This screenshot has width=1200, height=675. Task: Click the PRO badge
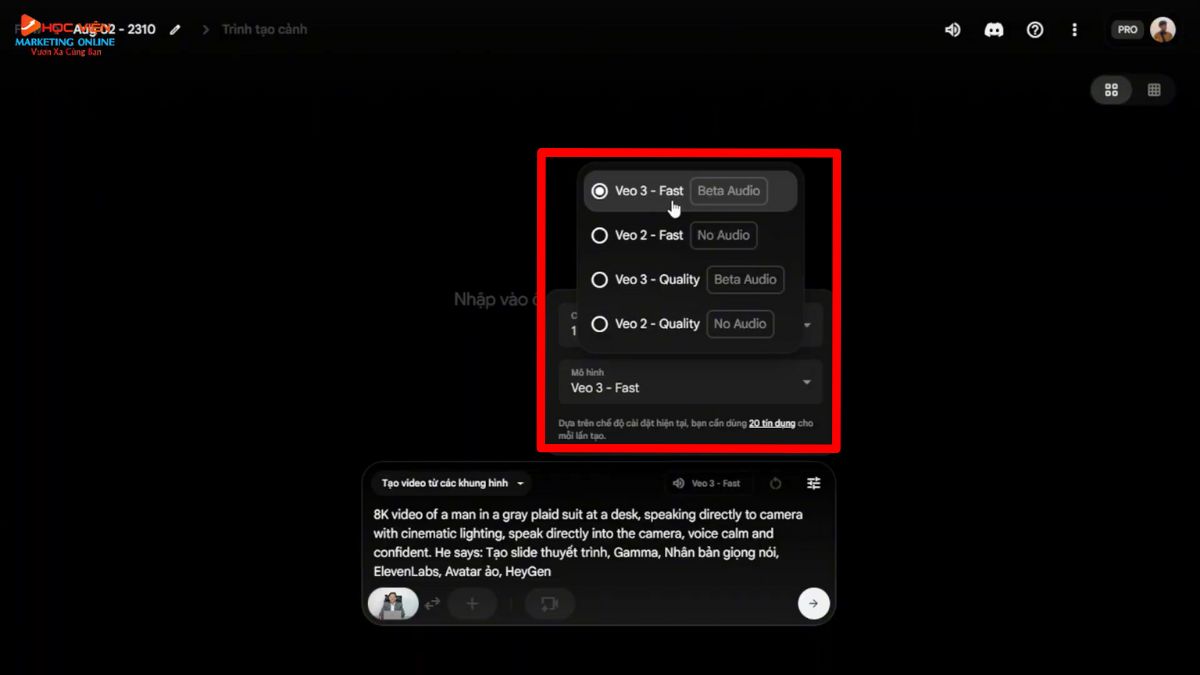(x=1127, y=30)
